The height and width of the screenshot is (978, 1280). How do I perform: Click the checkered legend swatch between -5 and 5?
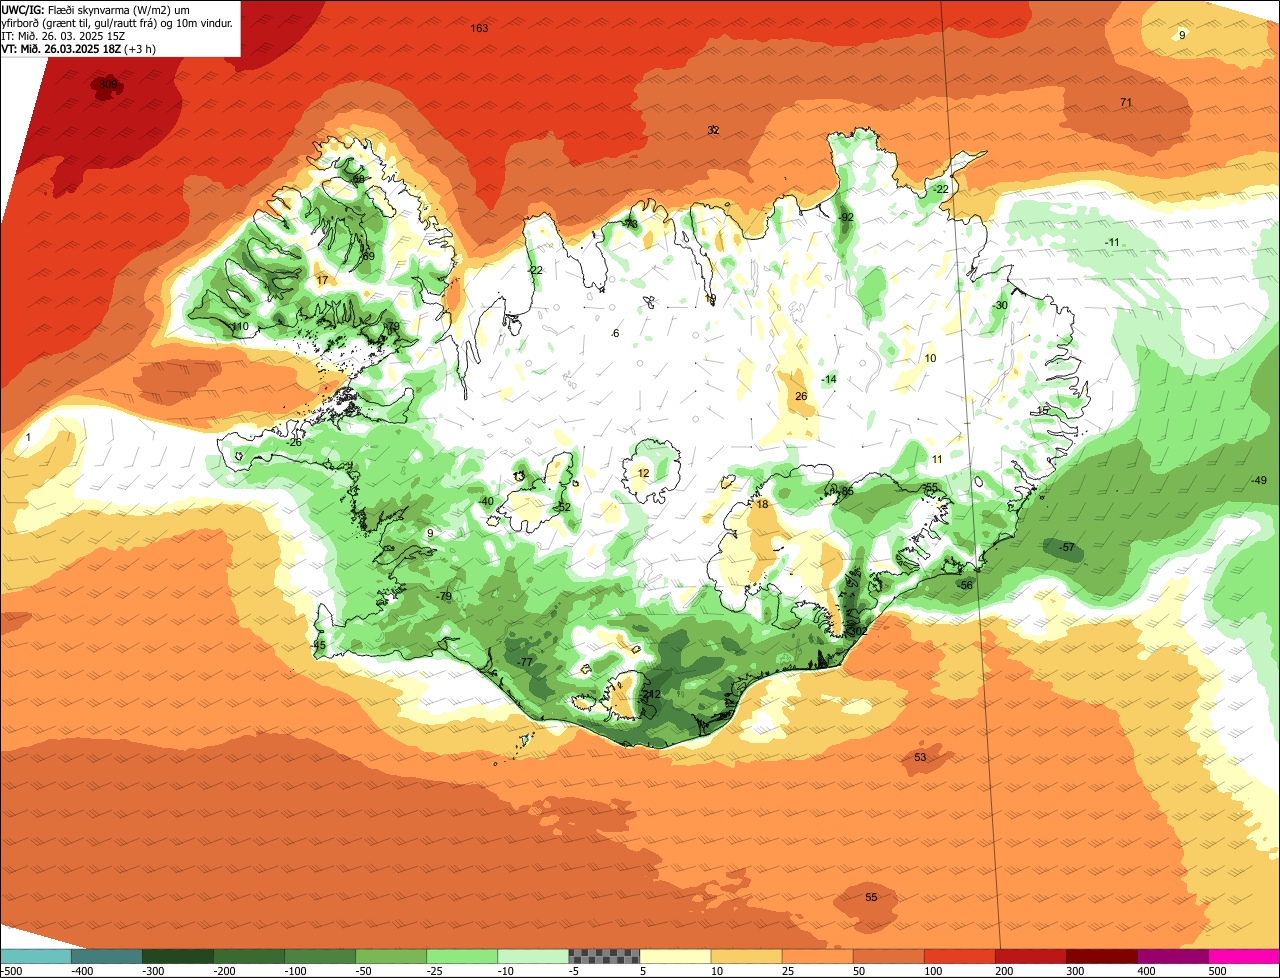coord(604,956)
